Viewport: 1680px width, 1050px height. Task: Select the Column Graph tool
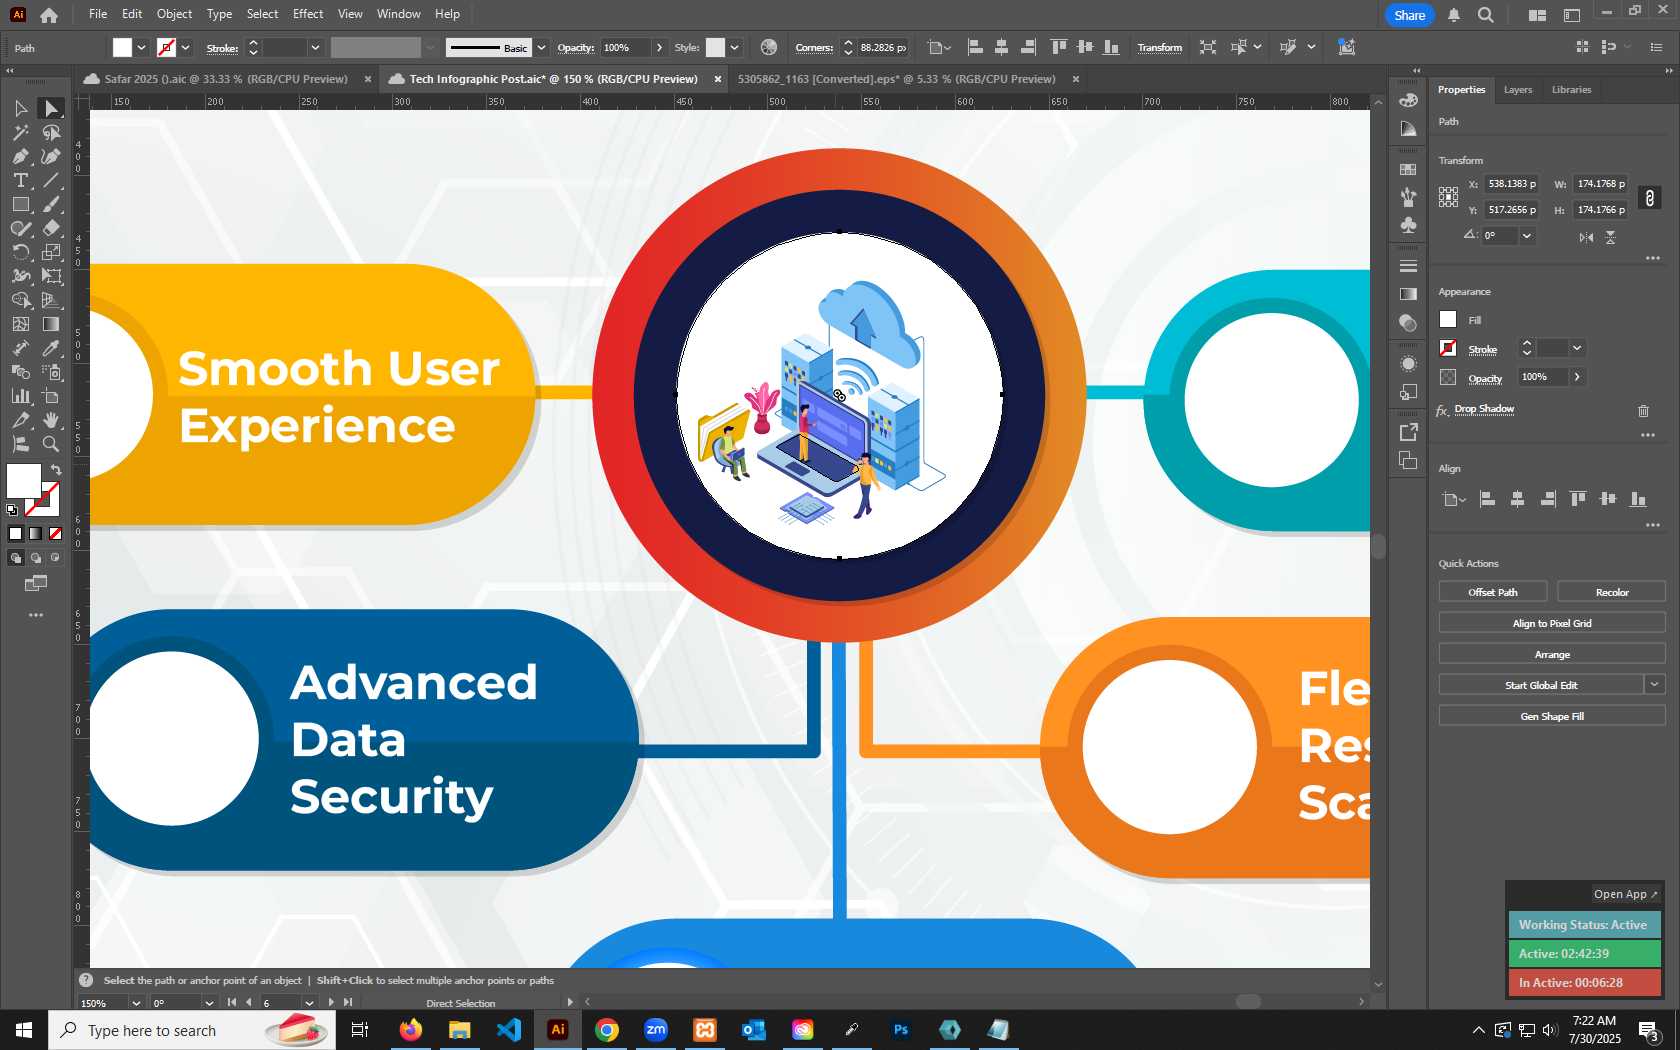20,396
